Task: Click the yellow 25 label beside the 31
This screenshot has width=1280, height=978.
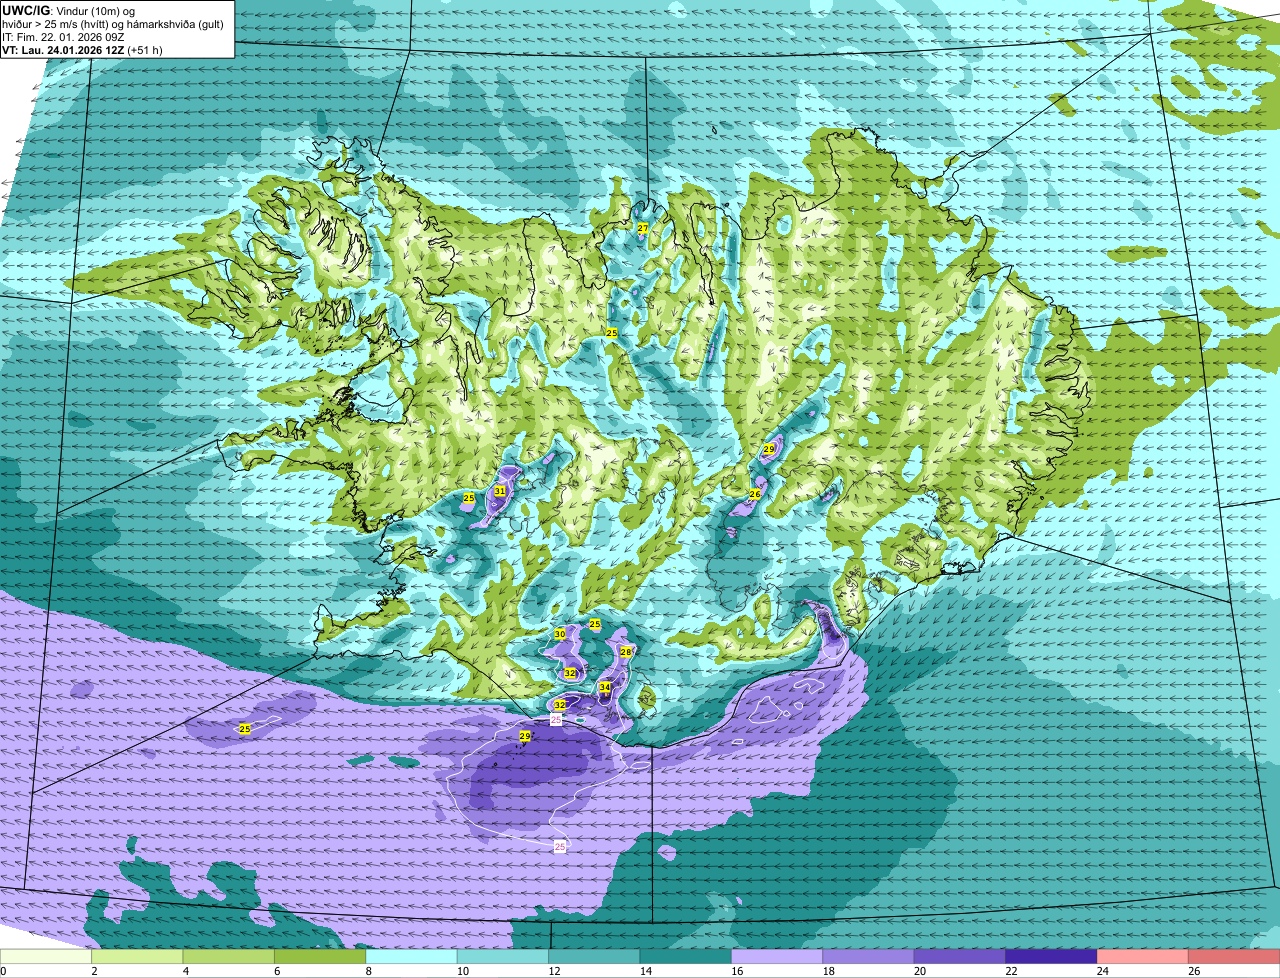Action: [469, 498]
